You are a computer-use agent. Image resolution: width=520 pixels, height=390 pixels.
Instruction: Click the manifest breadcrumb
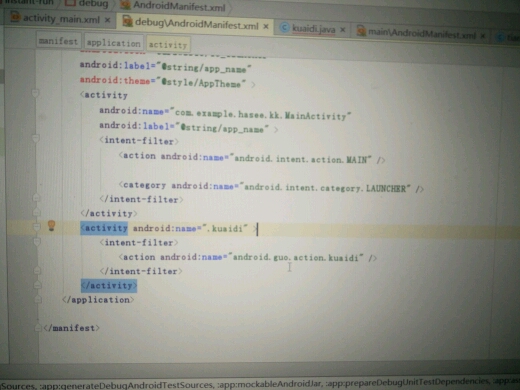(x=58, y=41)
